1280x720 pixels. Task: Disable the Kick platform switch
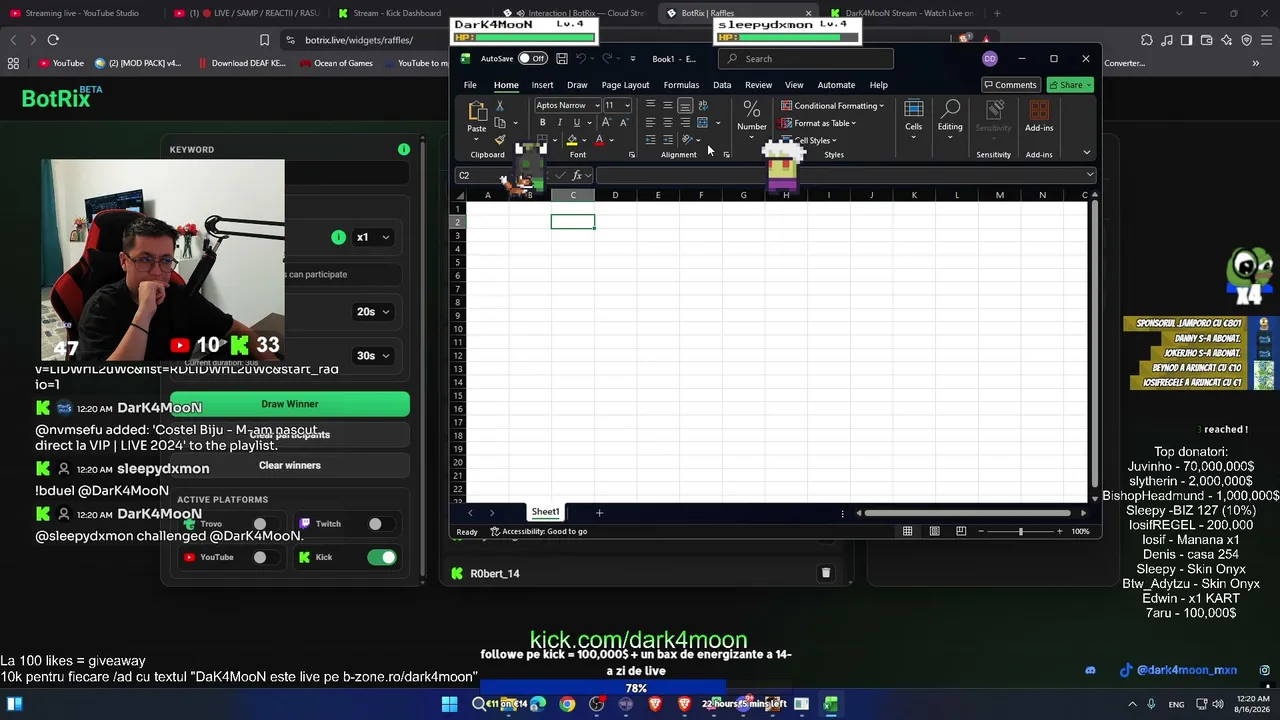click(x=382, y=557)
